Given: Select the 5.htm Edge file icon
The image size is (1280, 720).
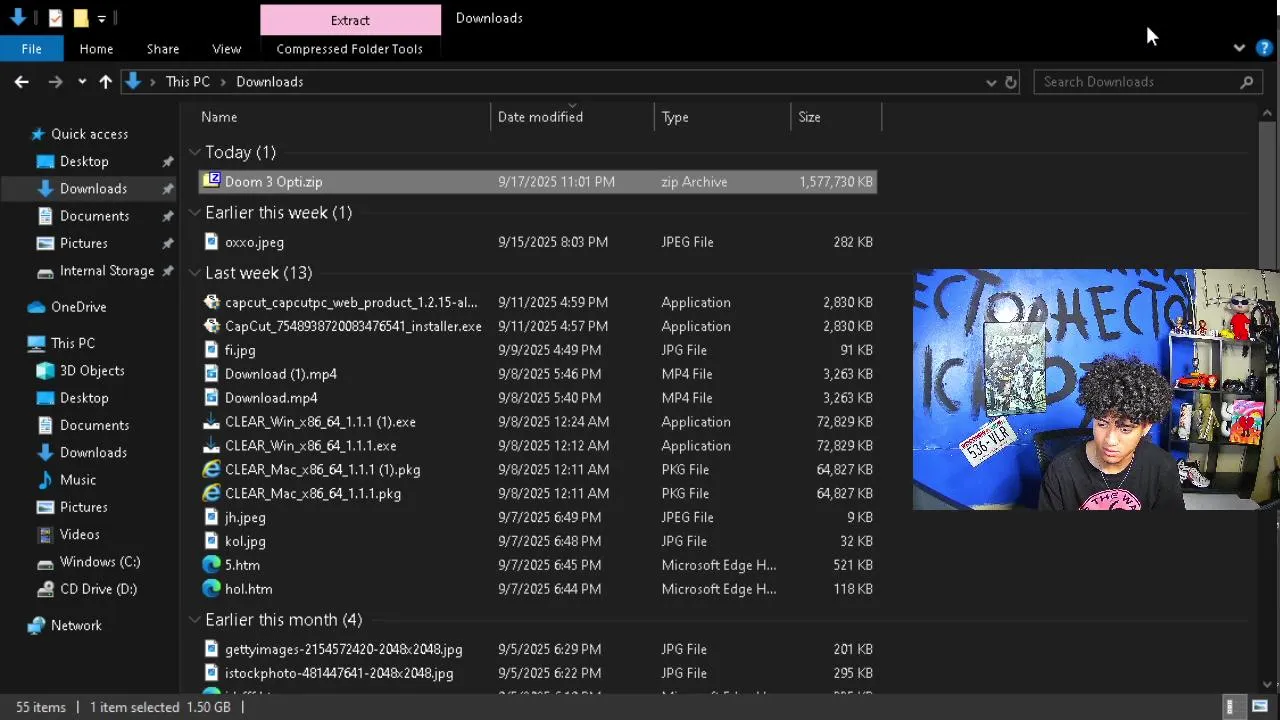Looking at the screenshot, I should pyautogui.click(x=211, y=565).
